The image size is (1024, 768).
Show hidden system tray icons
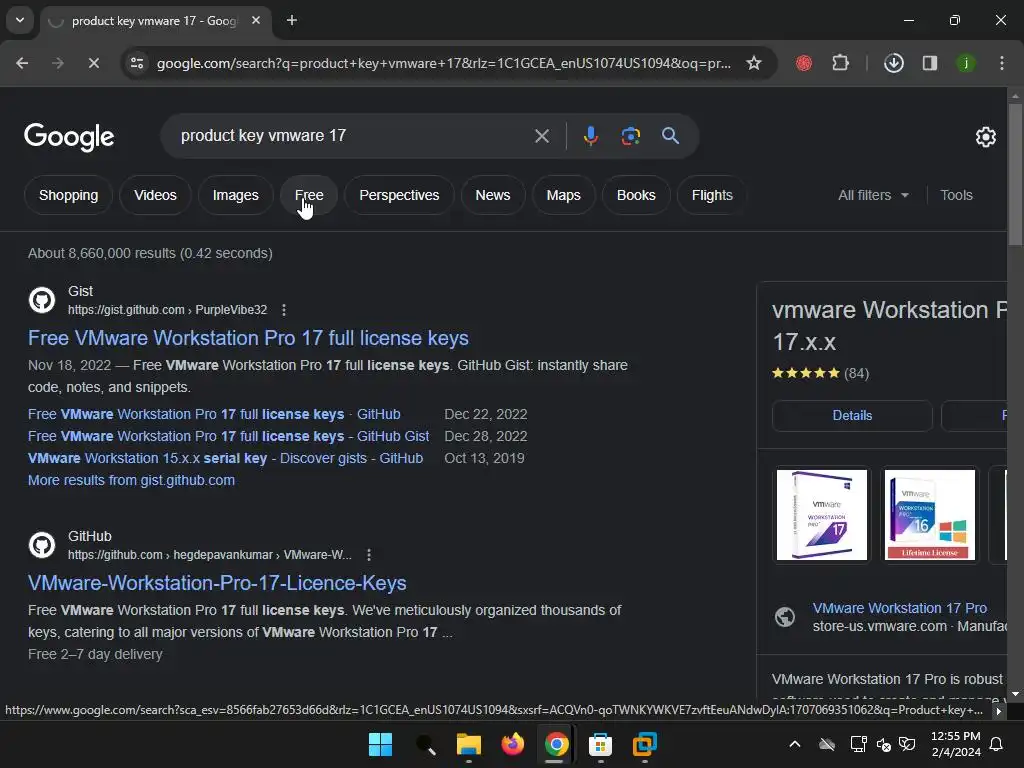[x=795, y=744]
